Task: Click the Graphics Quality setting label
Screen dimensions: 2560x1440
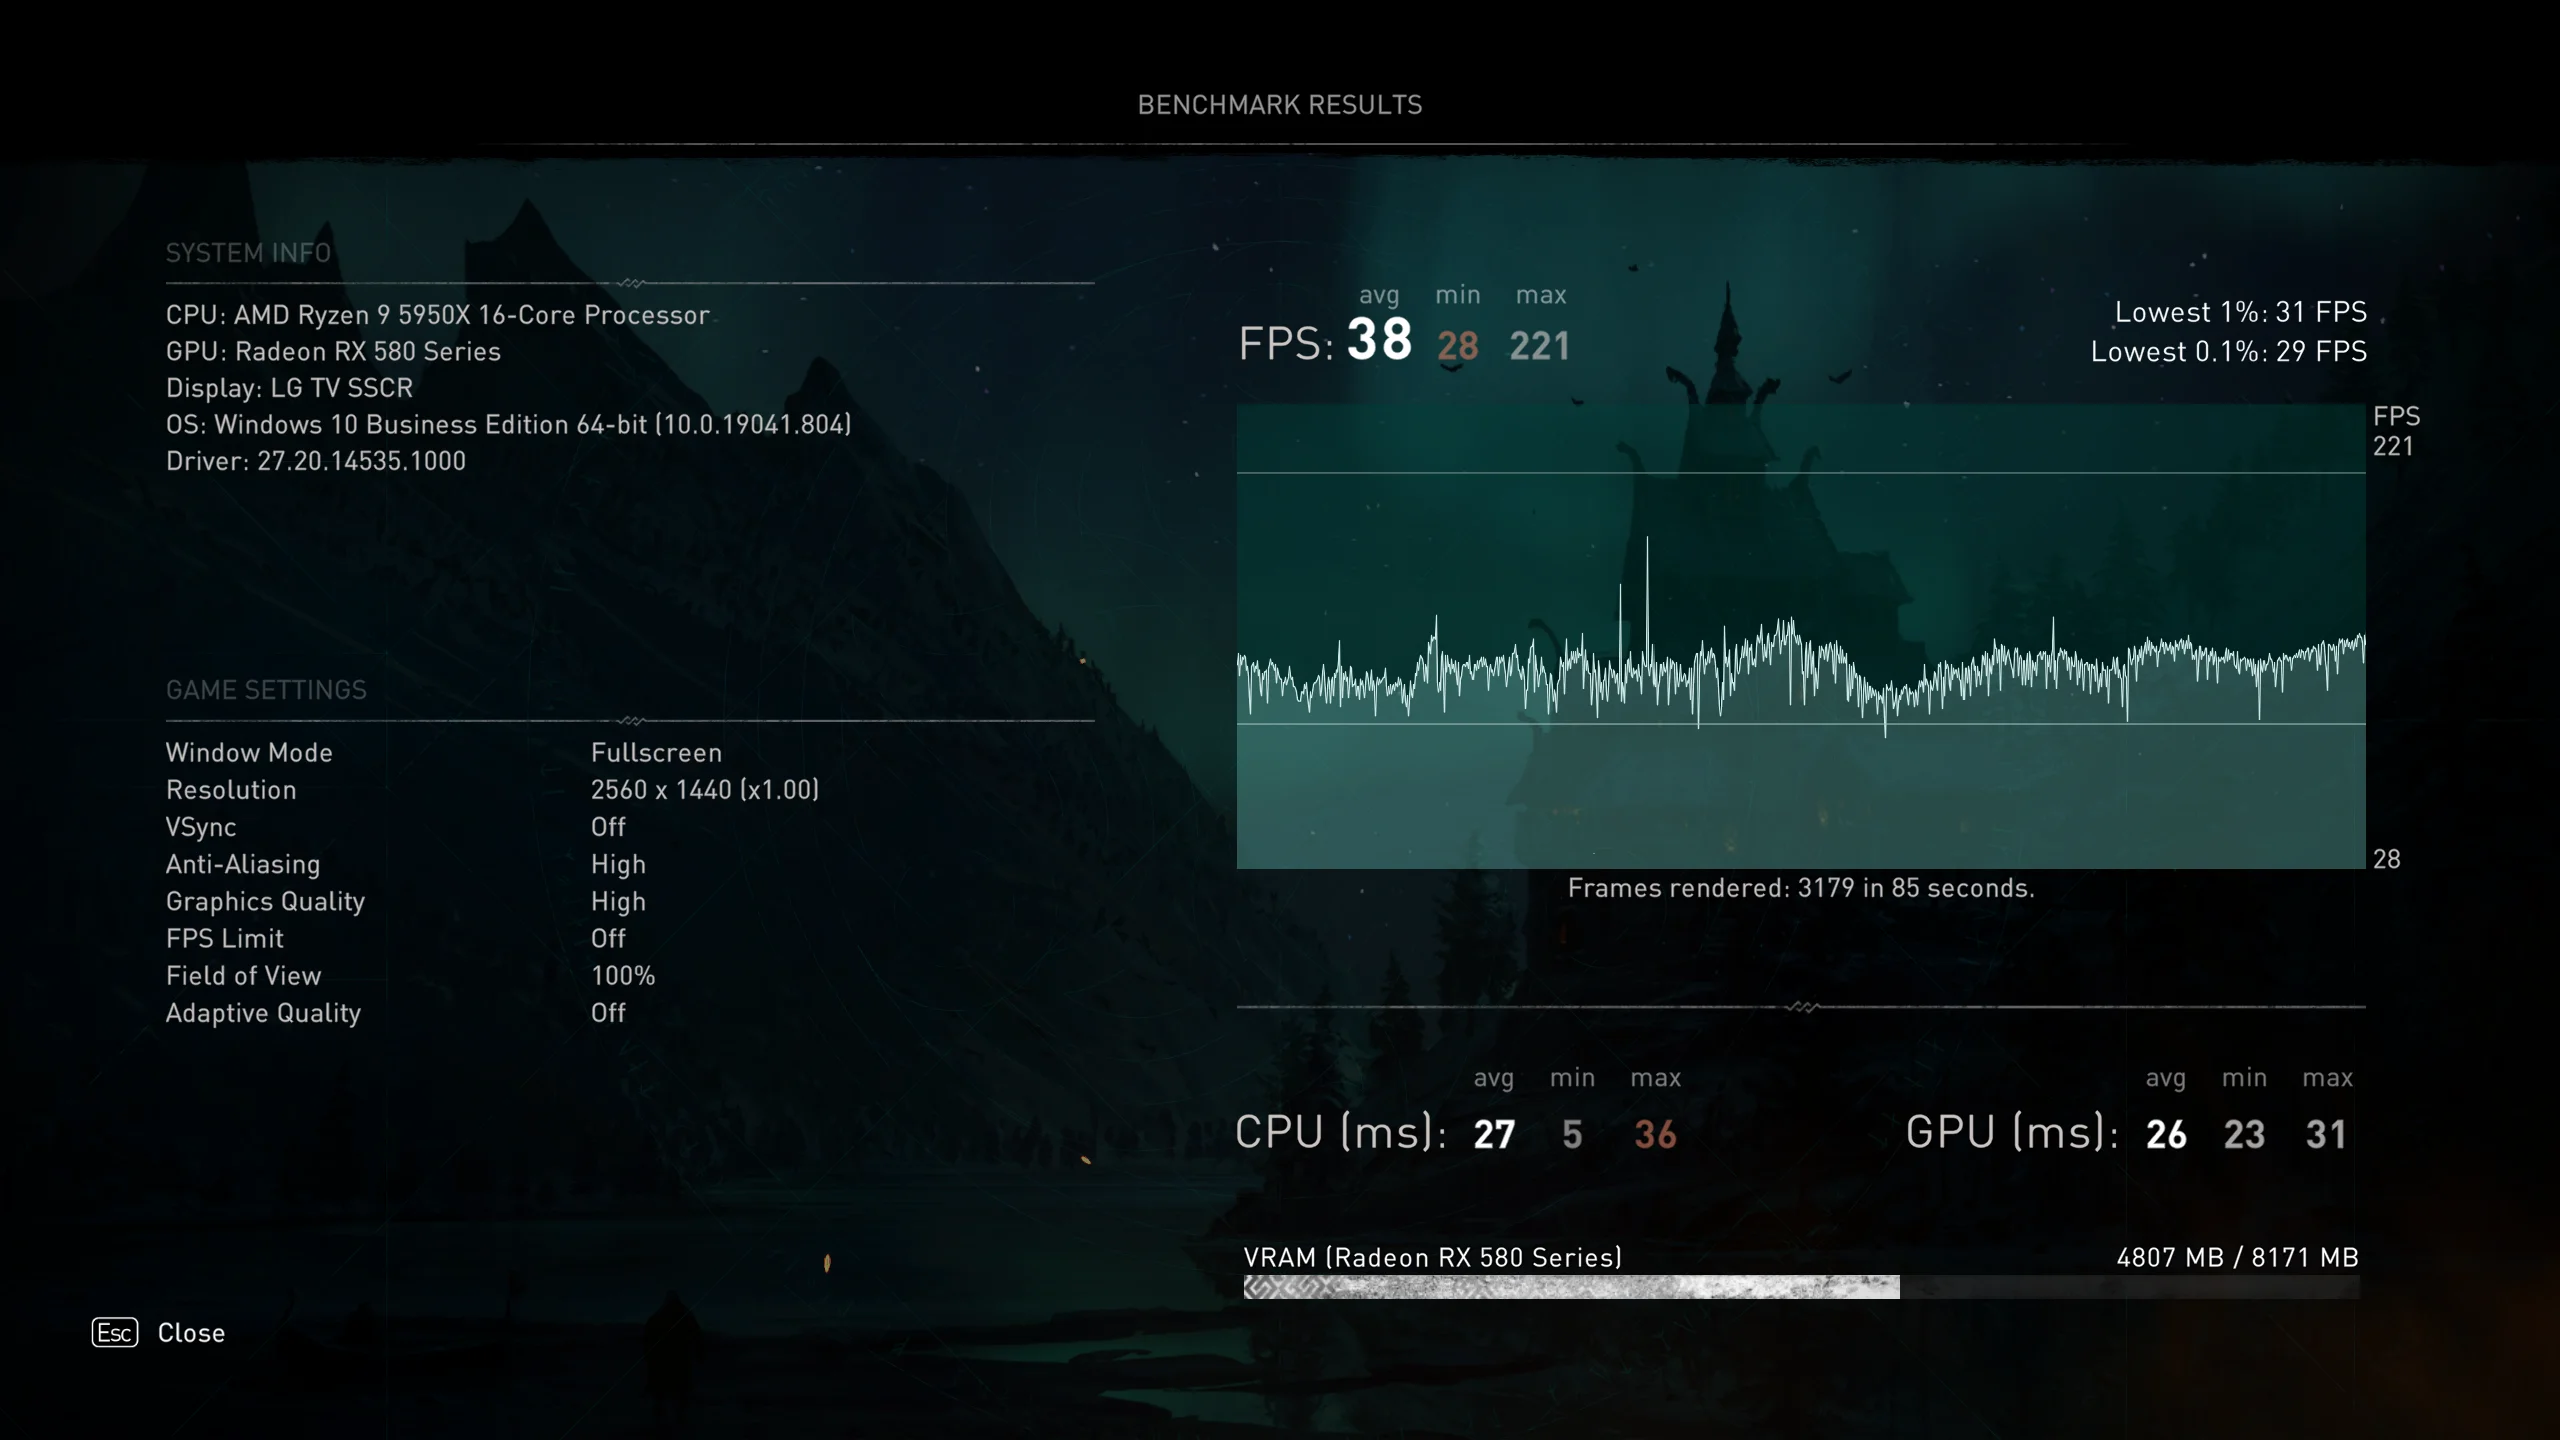Action: (x=265, y=902)
